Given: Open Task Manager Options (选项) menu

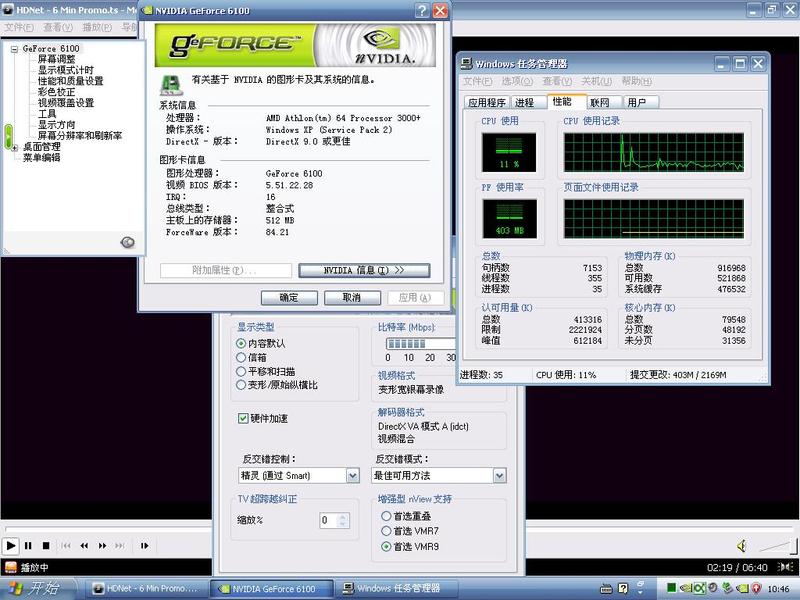Looking at the screenshot, I should 517,82.
